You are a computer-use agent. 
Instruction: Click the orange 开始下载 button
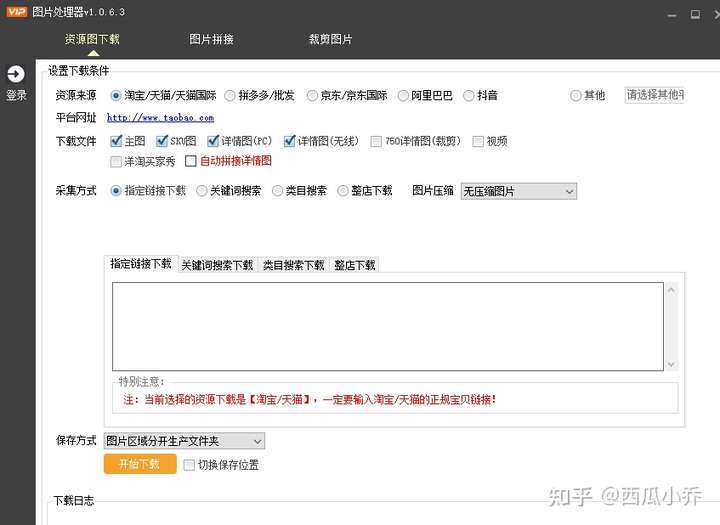tap(140, 464)
